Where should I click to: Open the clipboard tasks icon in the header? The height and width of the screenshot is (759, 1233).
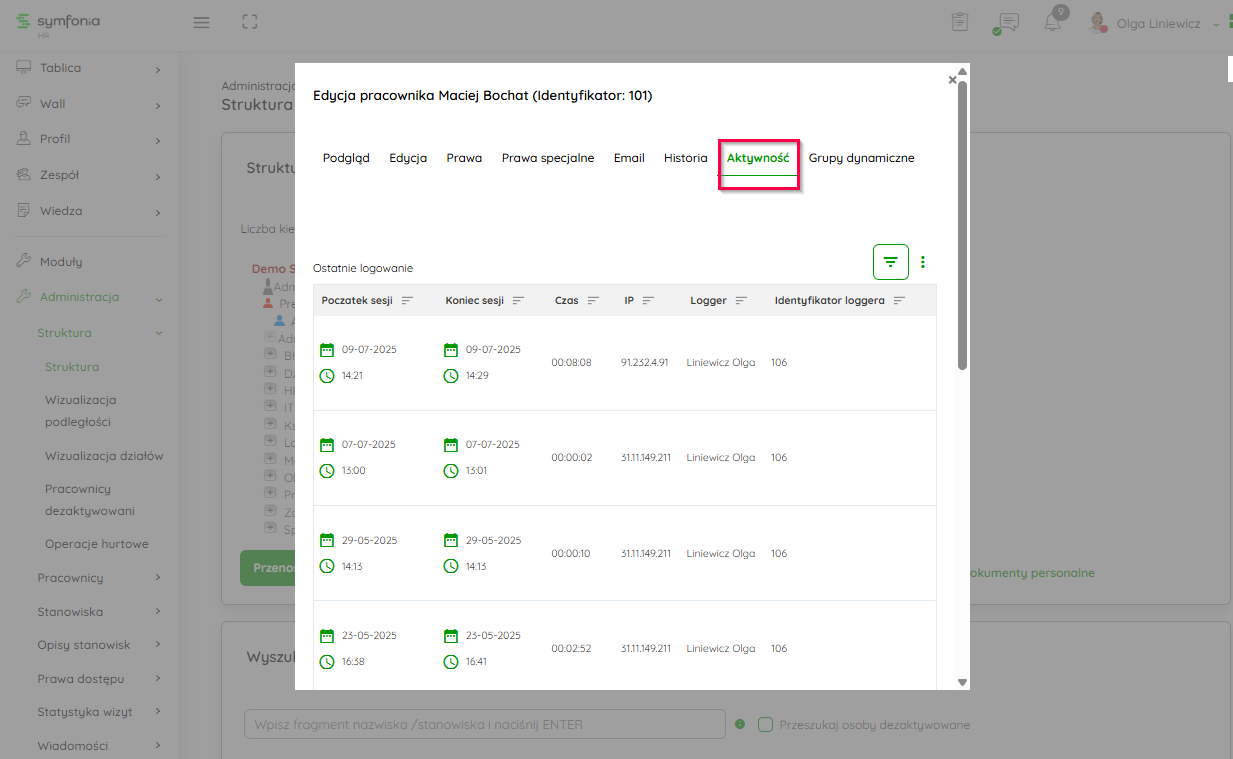click(x=960, y=22)
